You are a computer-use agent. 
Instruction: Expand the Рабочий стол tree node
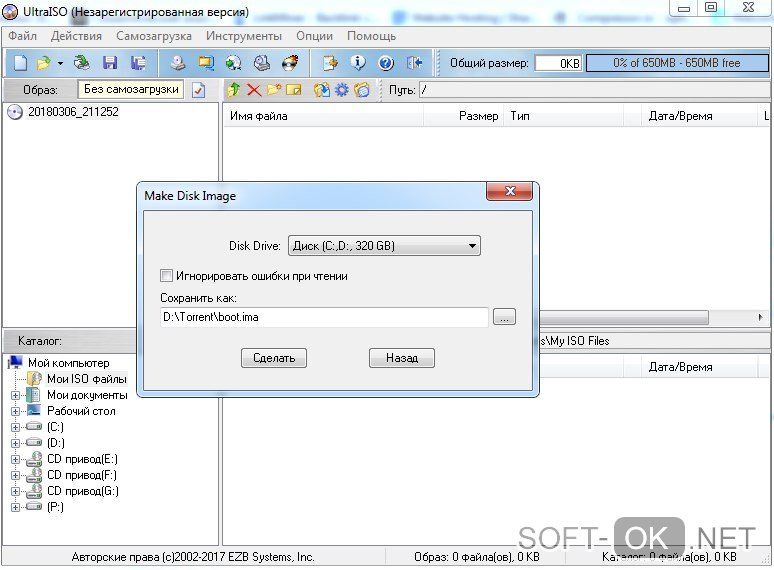pos(15,411)
